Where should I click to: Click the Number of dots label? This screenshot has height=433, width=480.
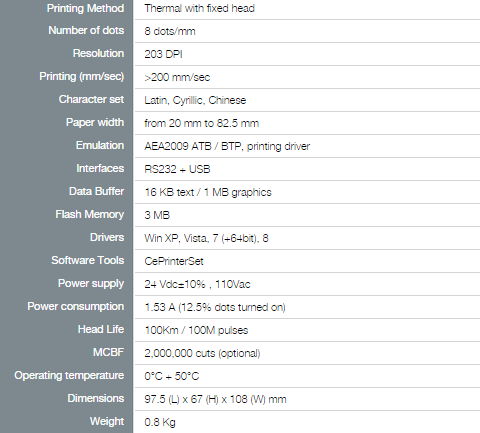[86, 30]
